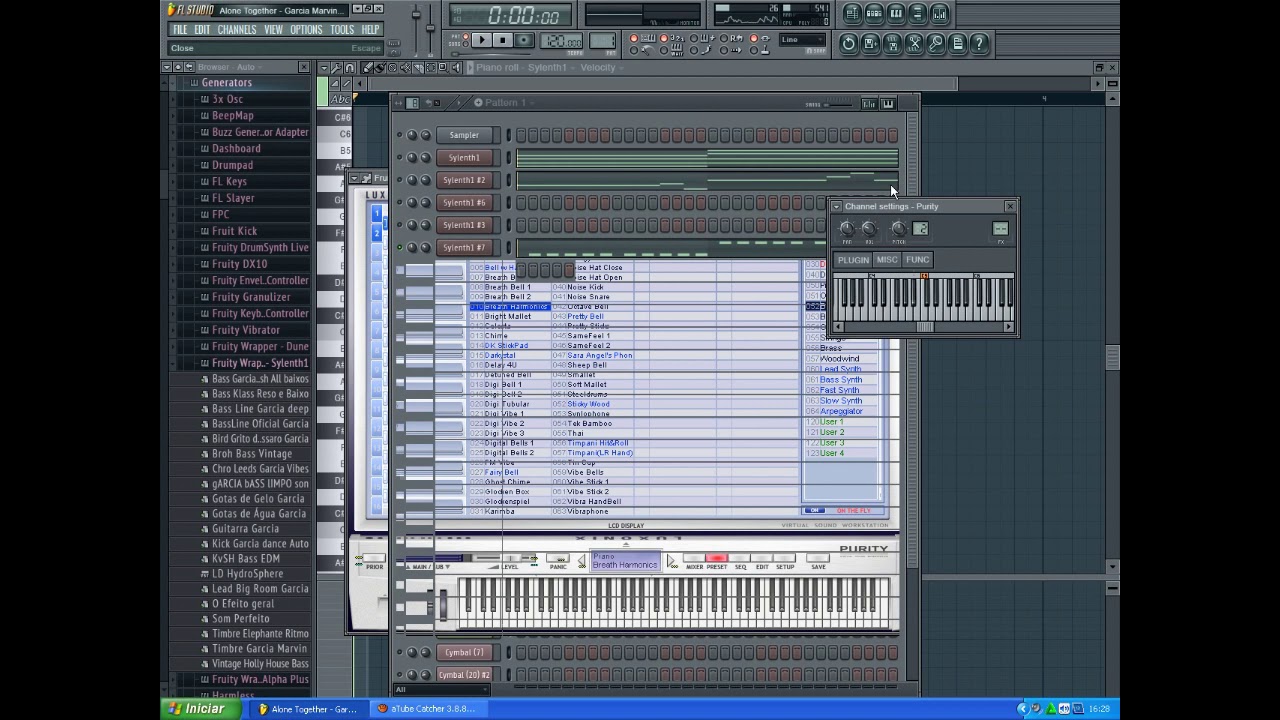
Task: Click the audio editor scissors icon
Action: 914,43
